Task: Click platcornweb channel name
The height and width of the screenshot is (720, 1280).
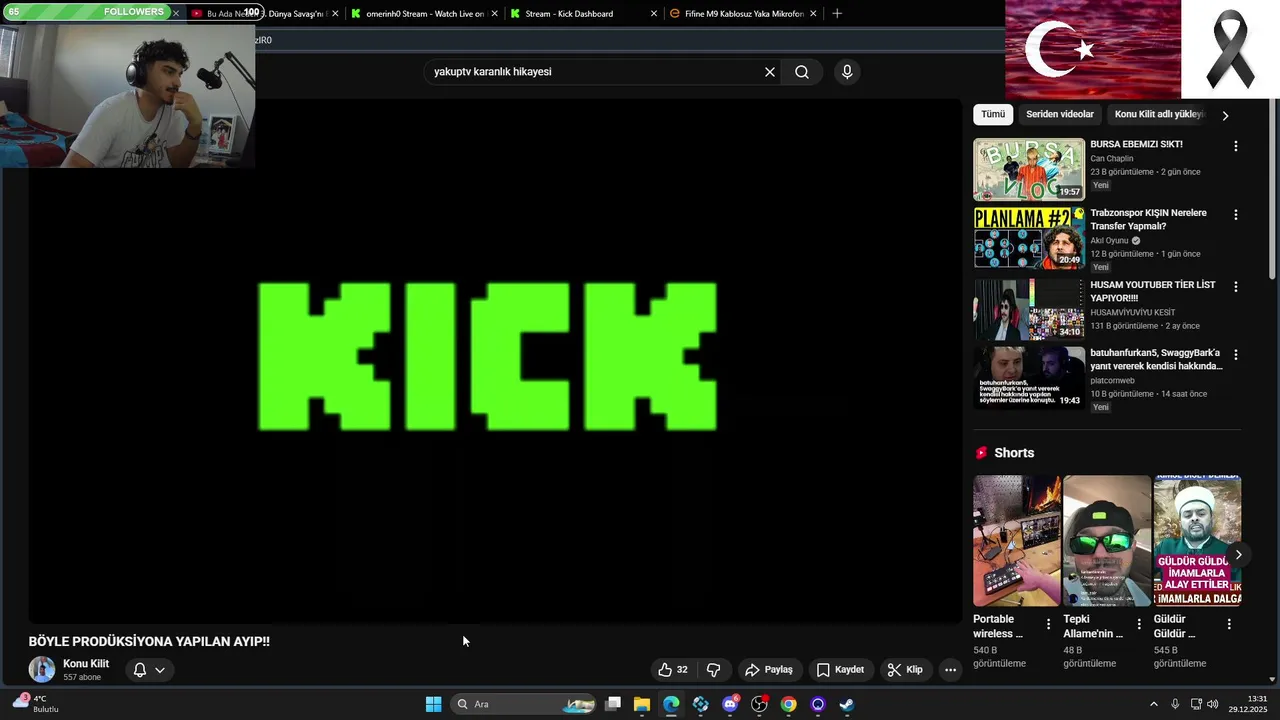Action: click(1112, 381)
